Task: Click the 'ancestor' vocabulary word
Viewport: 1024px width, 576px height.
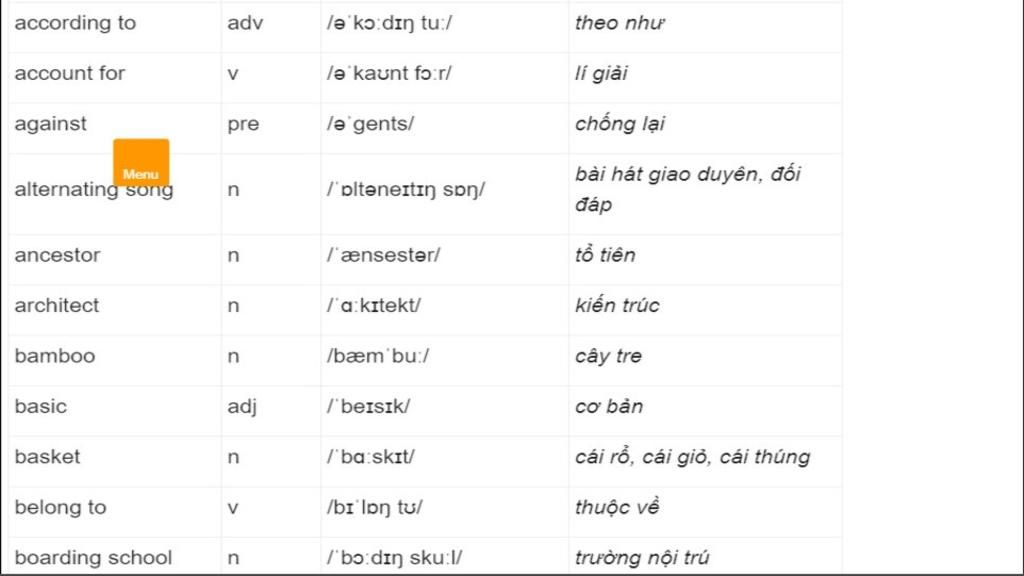Action: click(57, 255)
